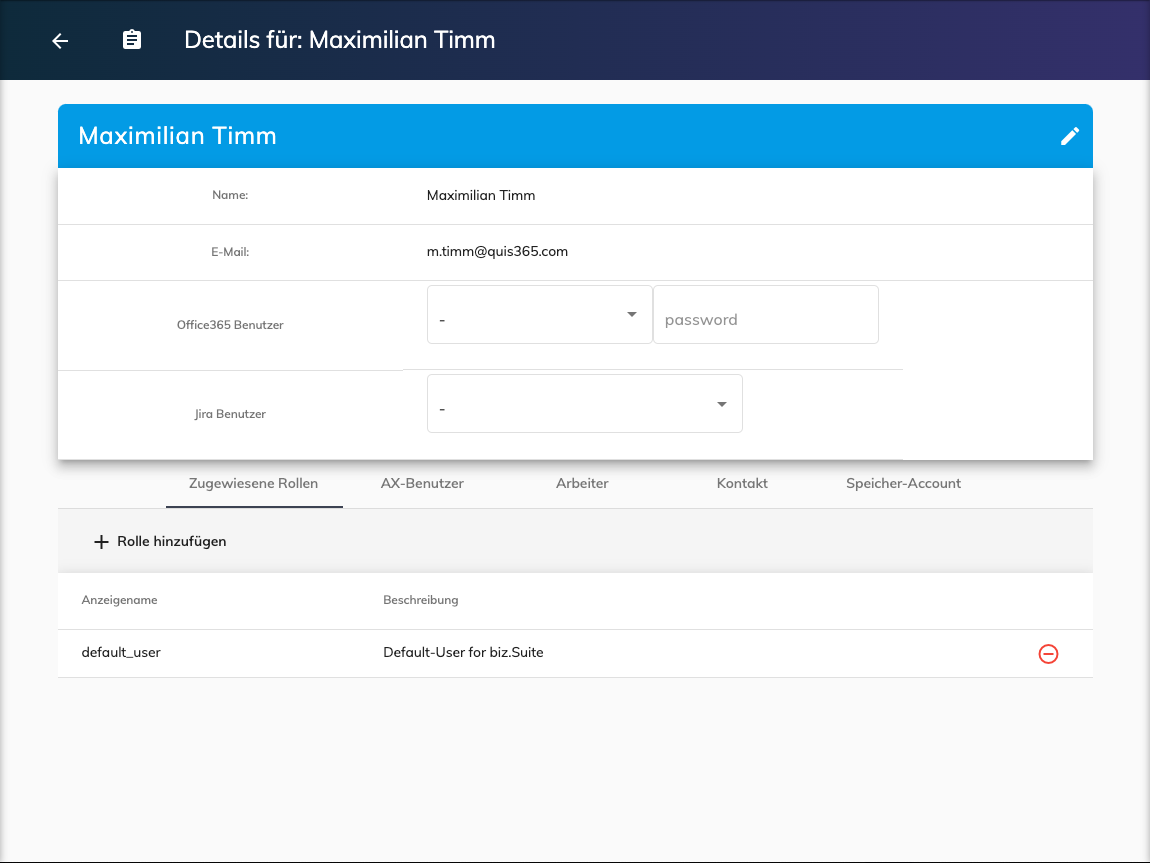
Task: Click the 'Details für: Maximilian Timm' title
Action: [x=340, y=40]
